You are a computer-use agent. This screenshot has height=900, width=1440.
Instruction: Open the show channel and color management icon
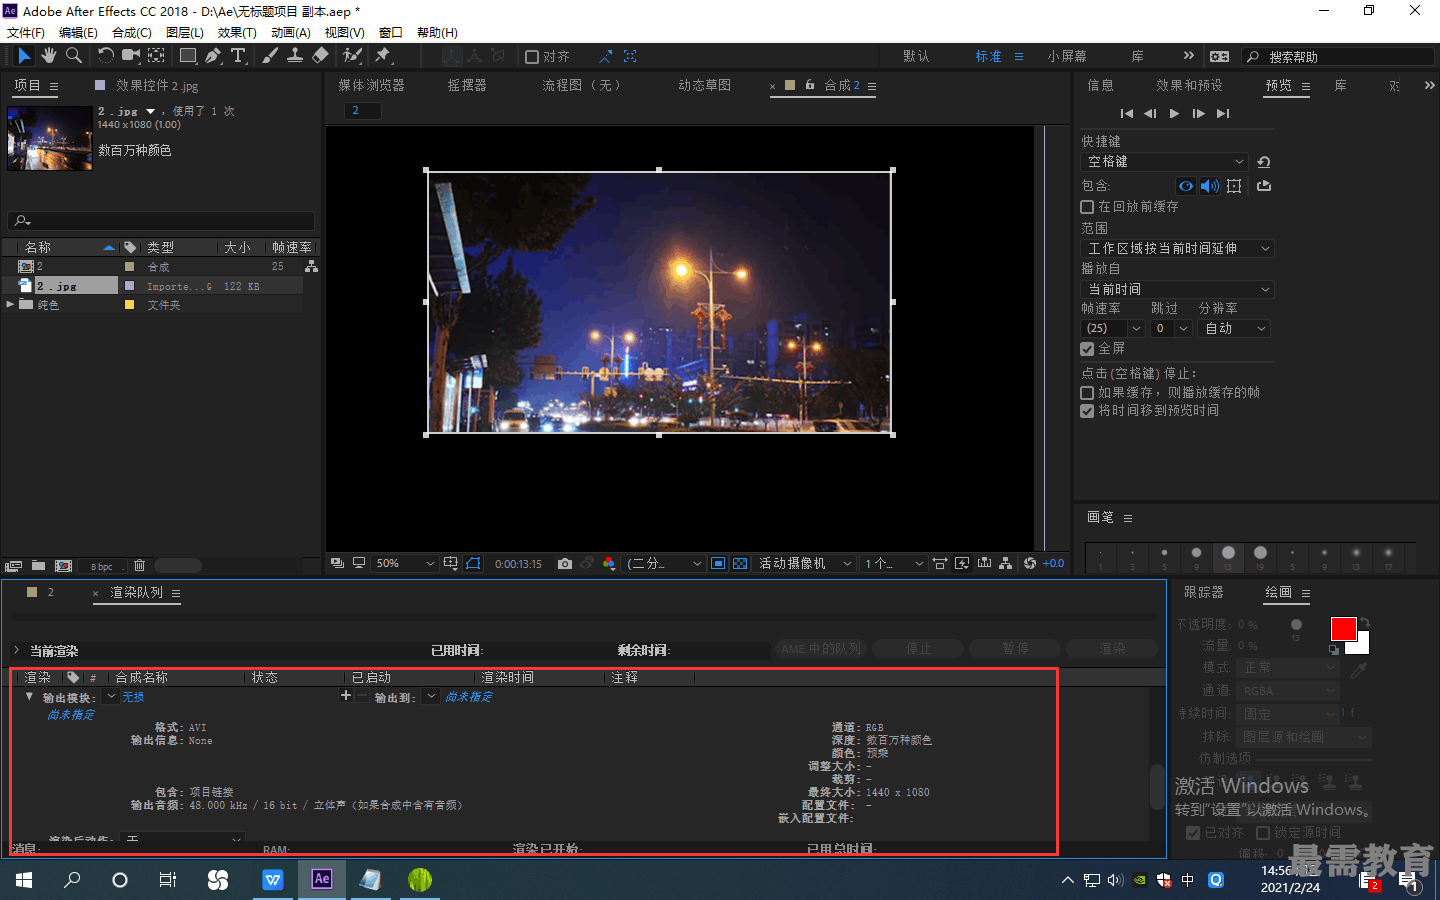[x=609, y=564]
